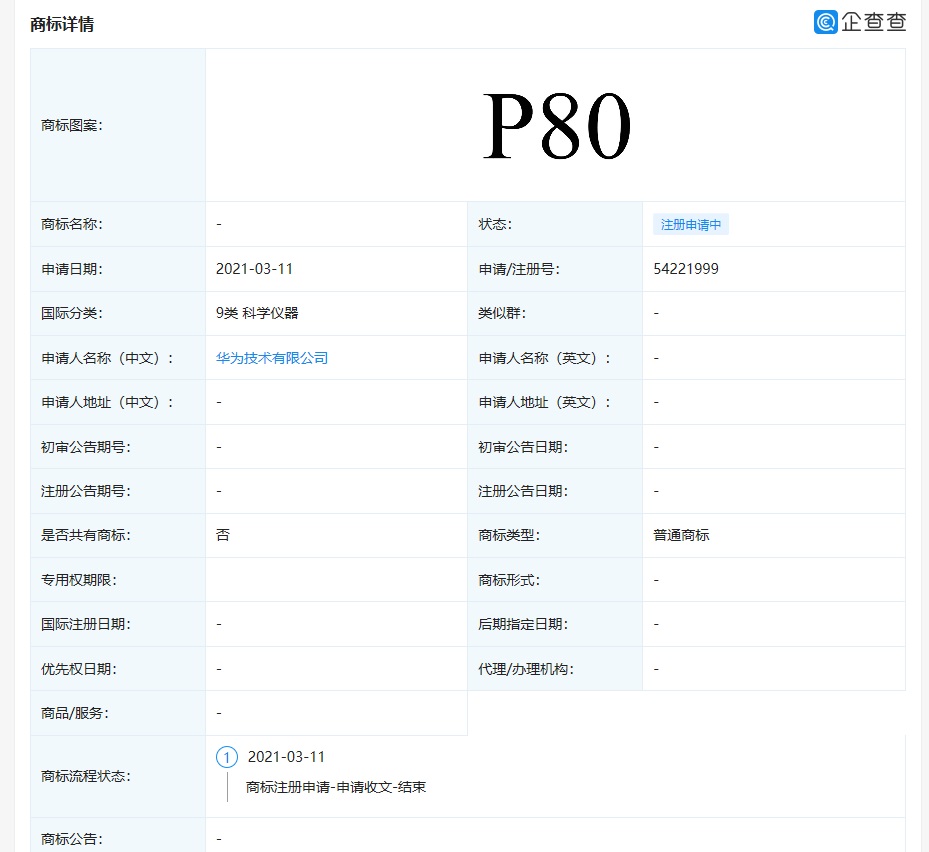The width and height of the screenshot is (929, 852).
Task: Click the step 1 circle in the trademark process
Action: tap(227, 757)
